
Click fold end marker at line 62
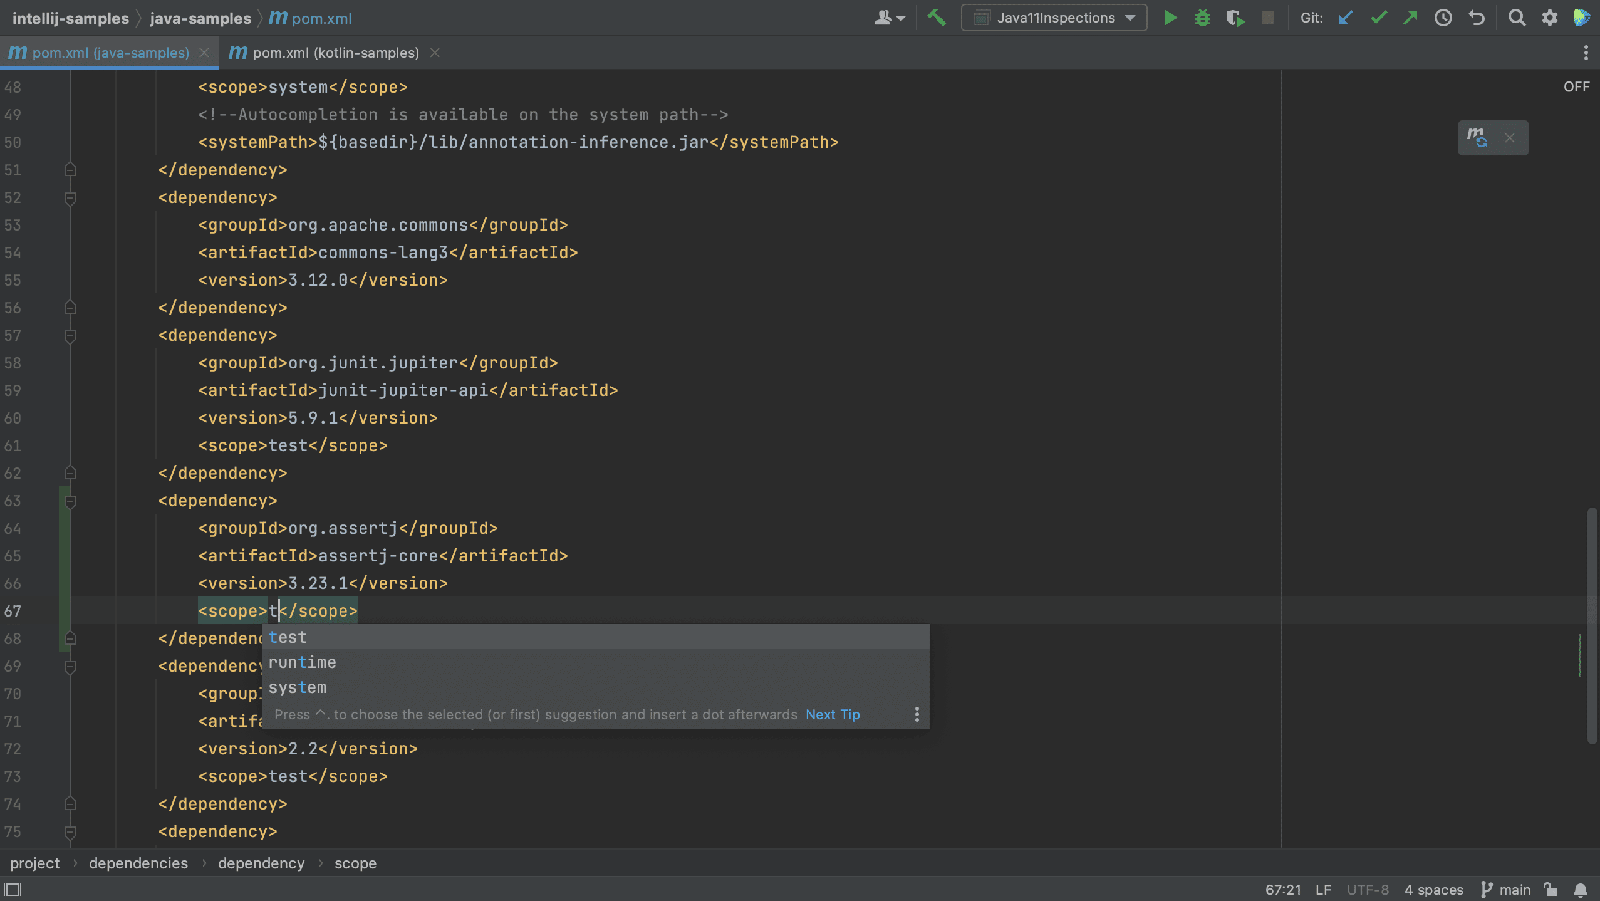(x=70, y=473)
